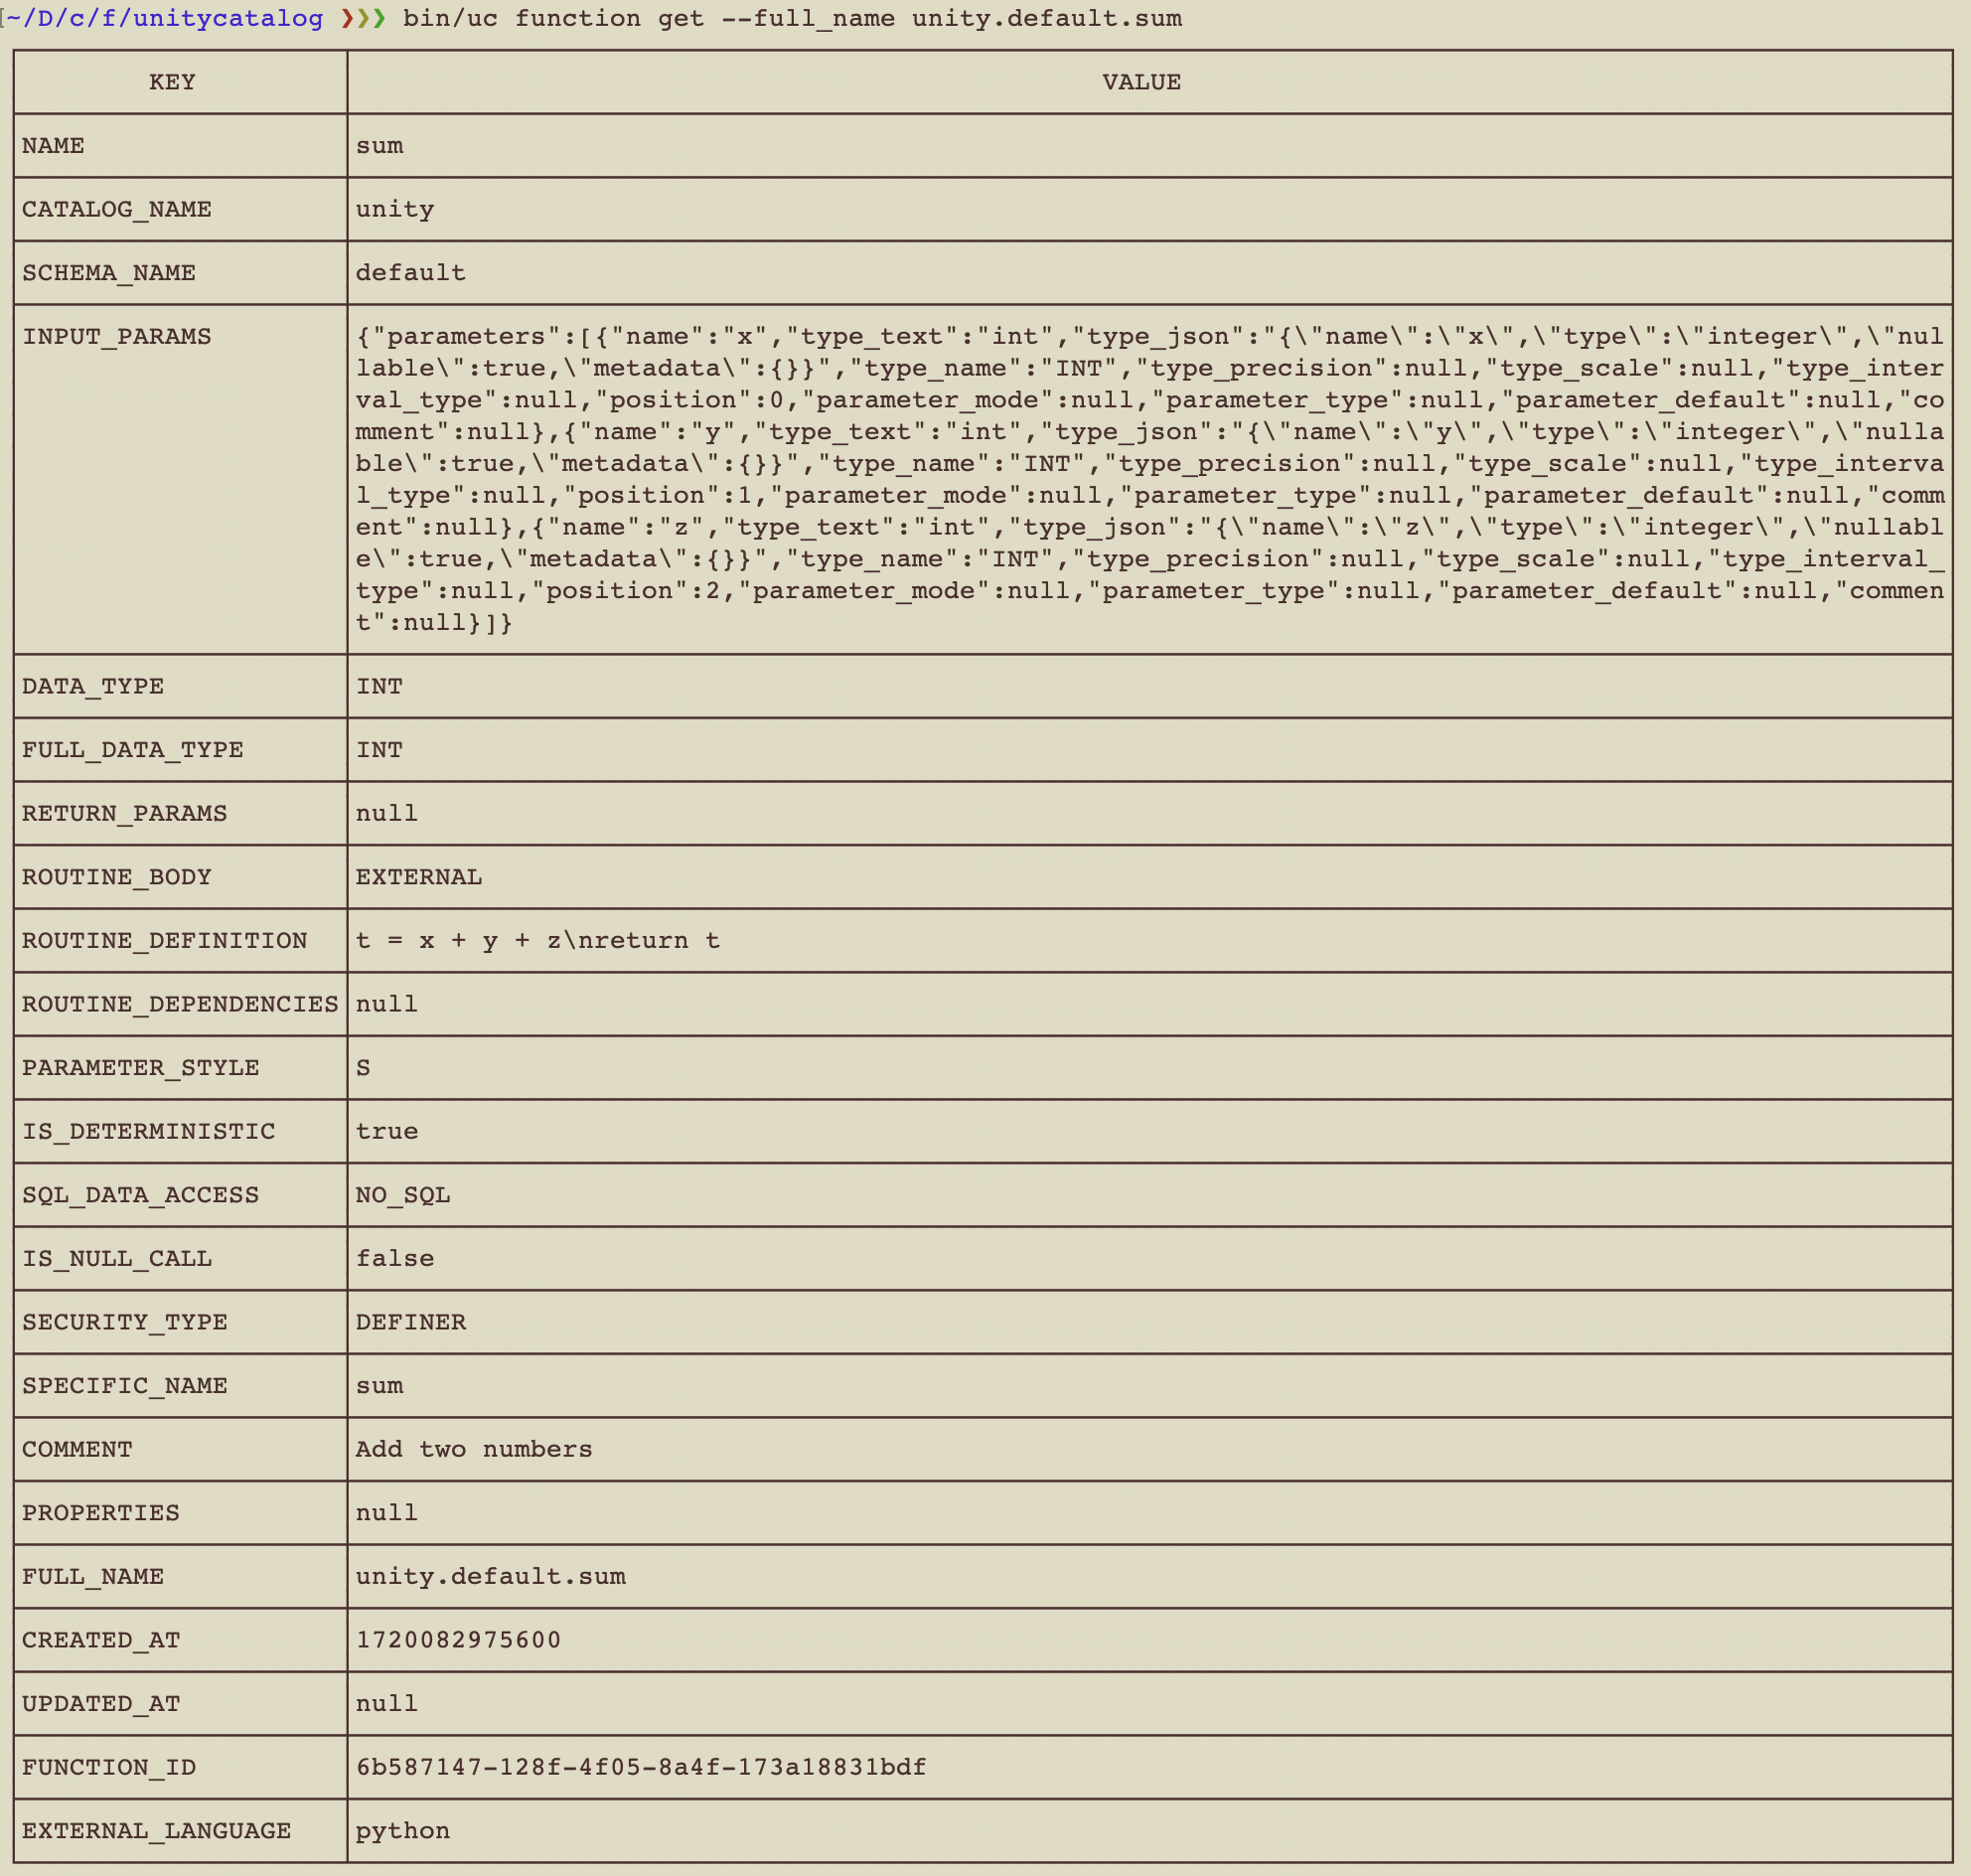The height and width of the screenshot is (1876, 1971).
Task: Click the INPUT_PARAMS JSON value text
Action: point(1150,480)
